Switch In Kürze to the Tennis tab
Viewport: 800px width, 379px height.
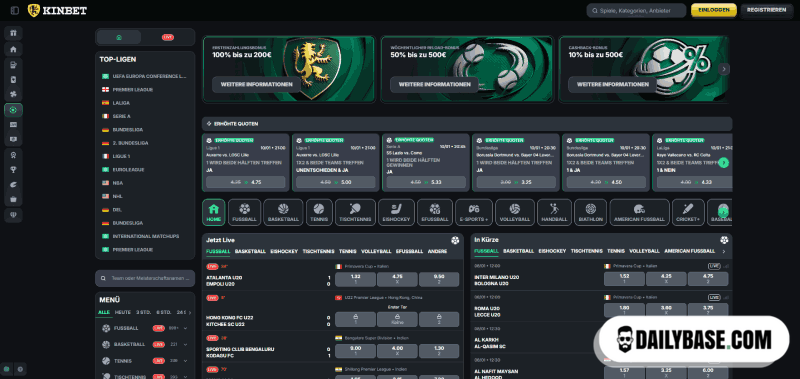click(x=616, y=251)
